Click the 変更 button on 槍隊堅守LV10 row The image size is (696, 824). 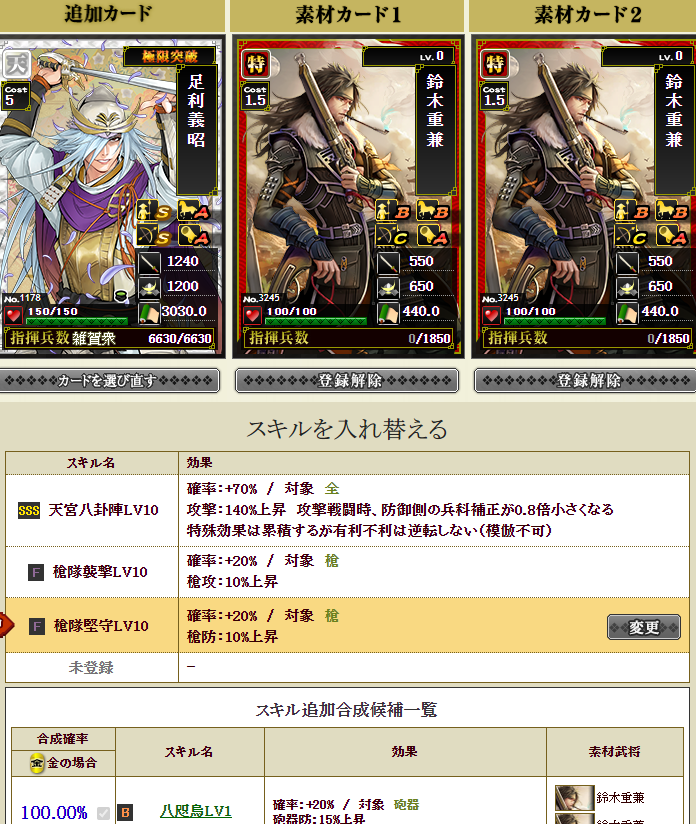tap(644, 627)
